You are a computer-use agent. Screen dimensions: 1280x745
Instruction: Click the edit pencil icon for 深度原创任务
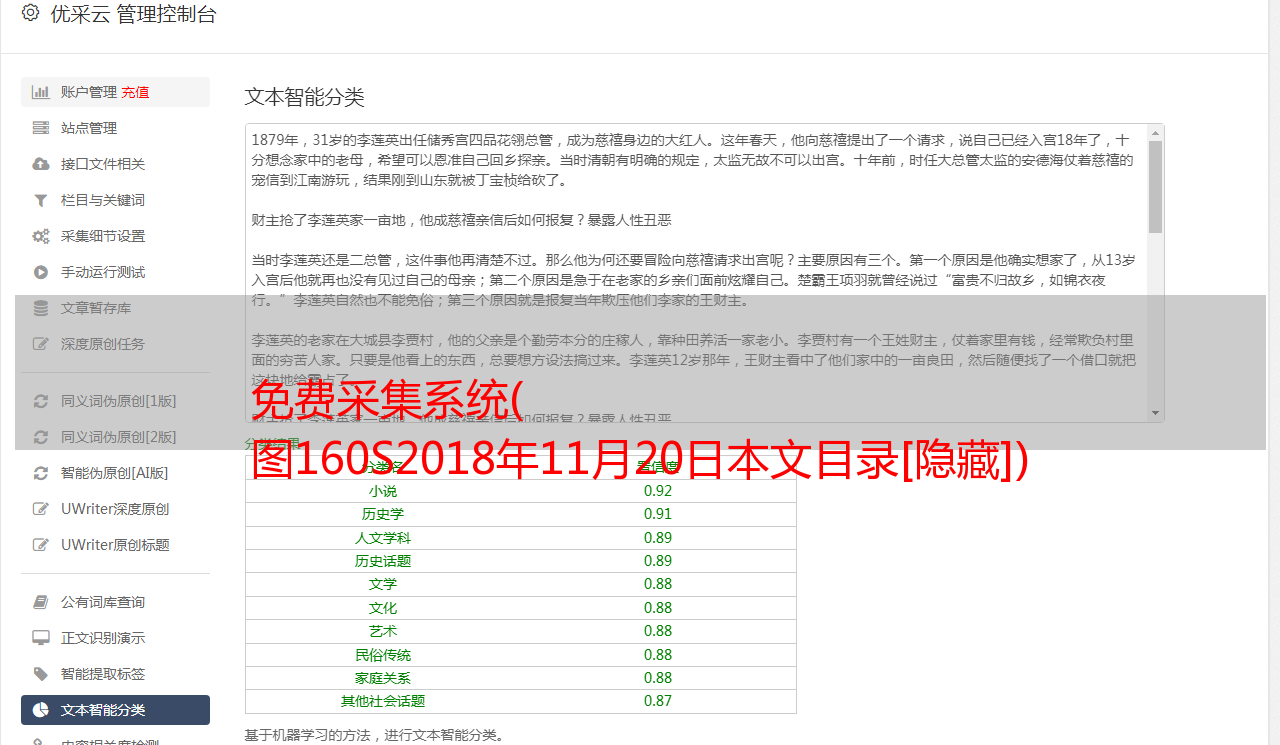41,344
